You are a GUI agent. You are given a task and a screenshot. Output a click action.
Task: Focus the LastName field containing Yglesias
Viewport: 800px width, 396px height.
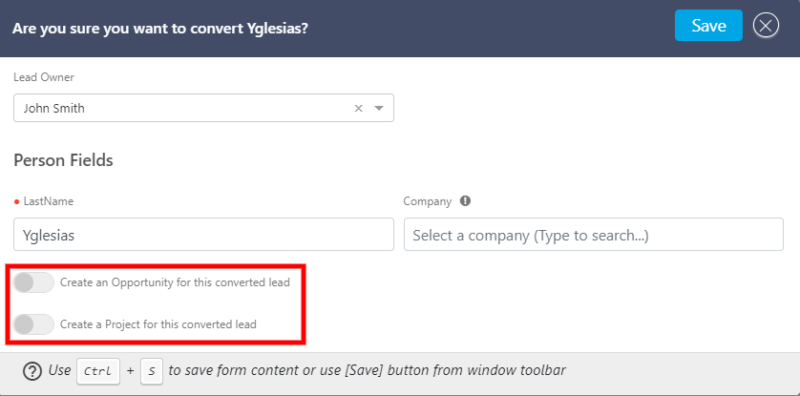pos(204,234)
